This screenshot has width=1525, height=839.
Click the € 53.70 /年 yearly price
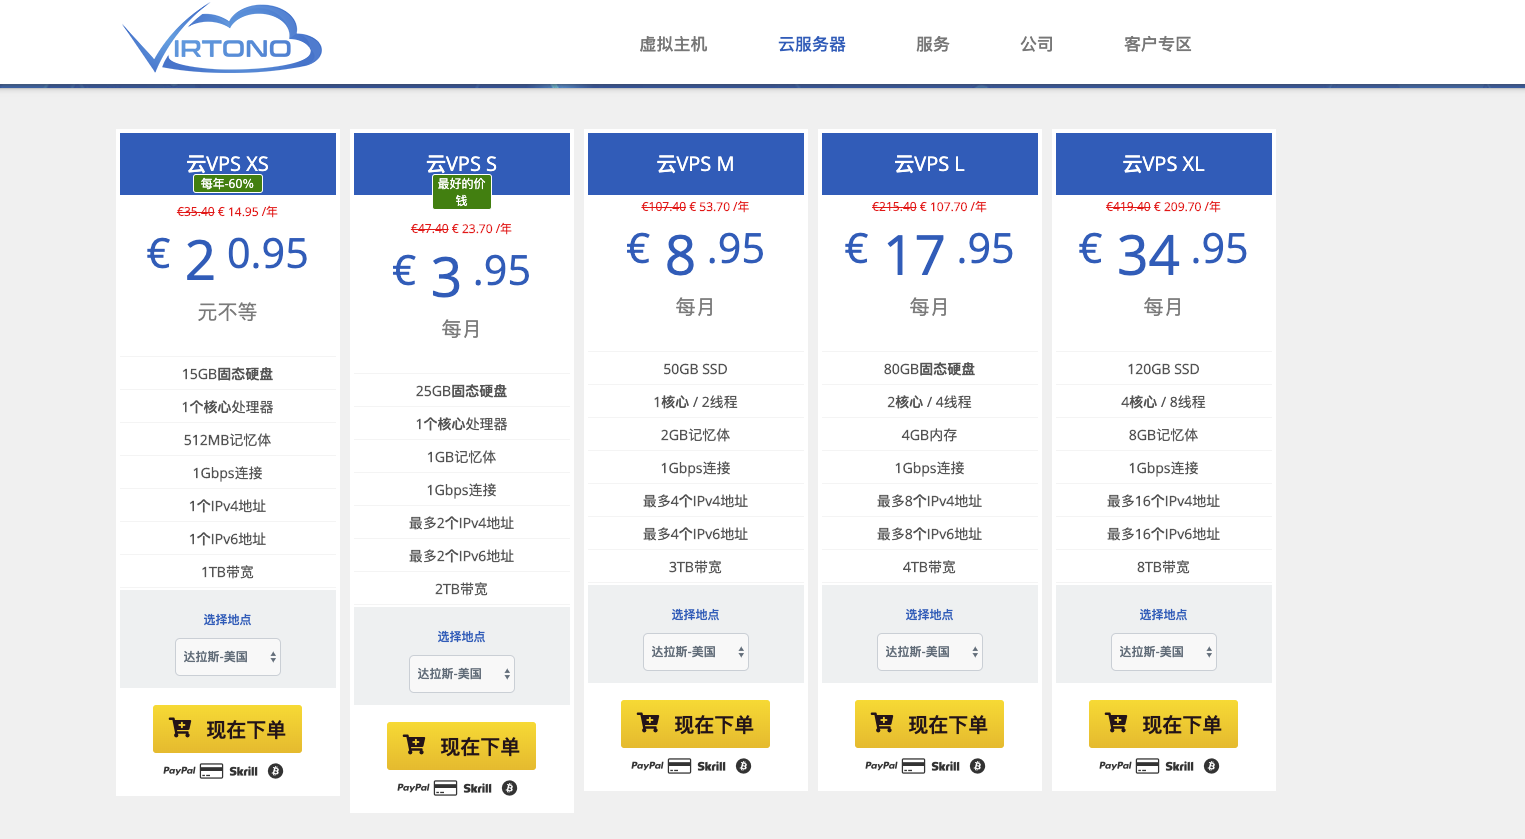click(719, 207)
